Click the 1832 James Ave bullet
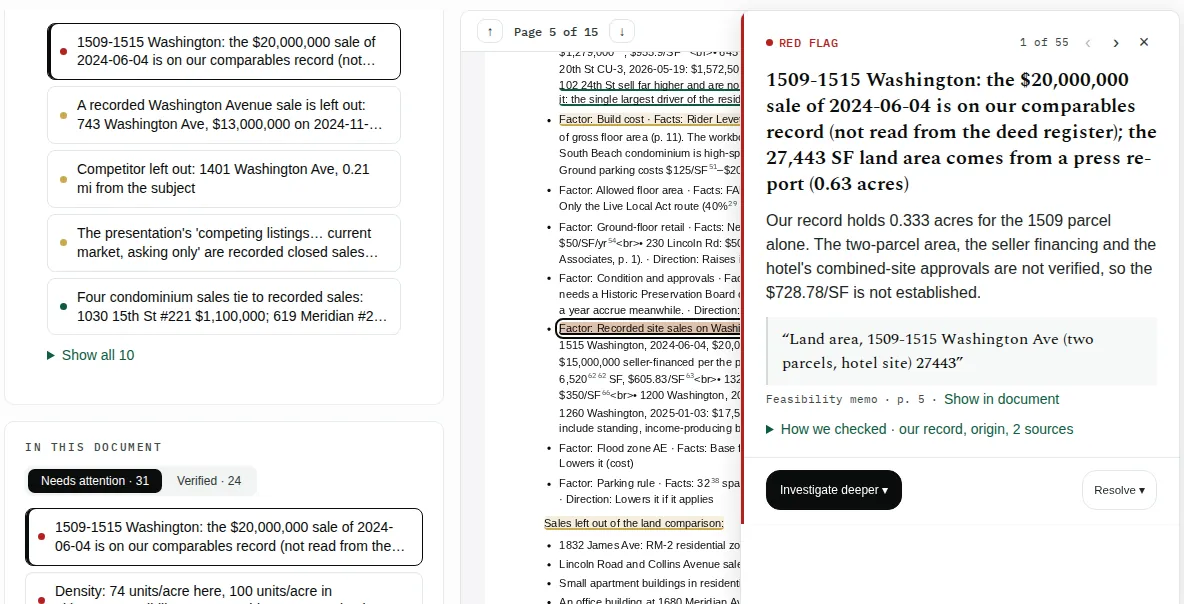The width and height of the screenshot is (1184, 604). pos(649,544)
